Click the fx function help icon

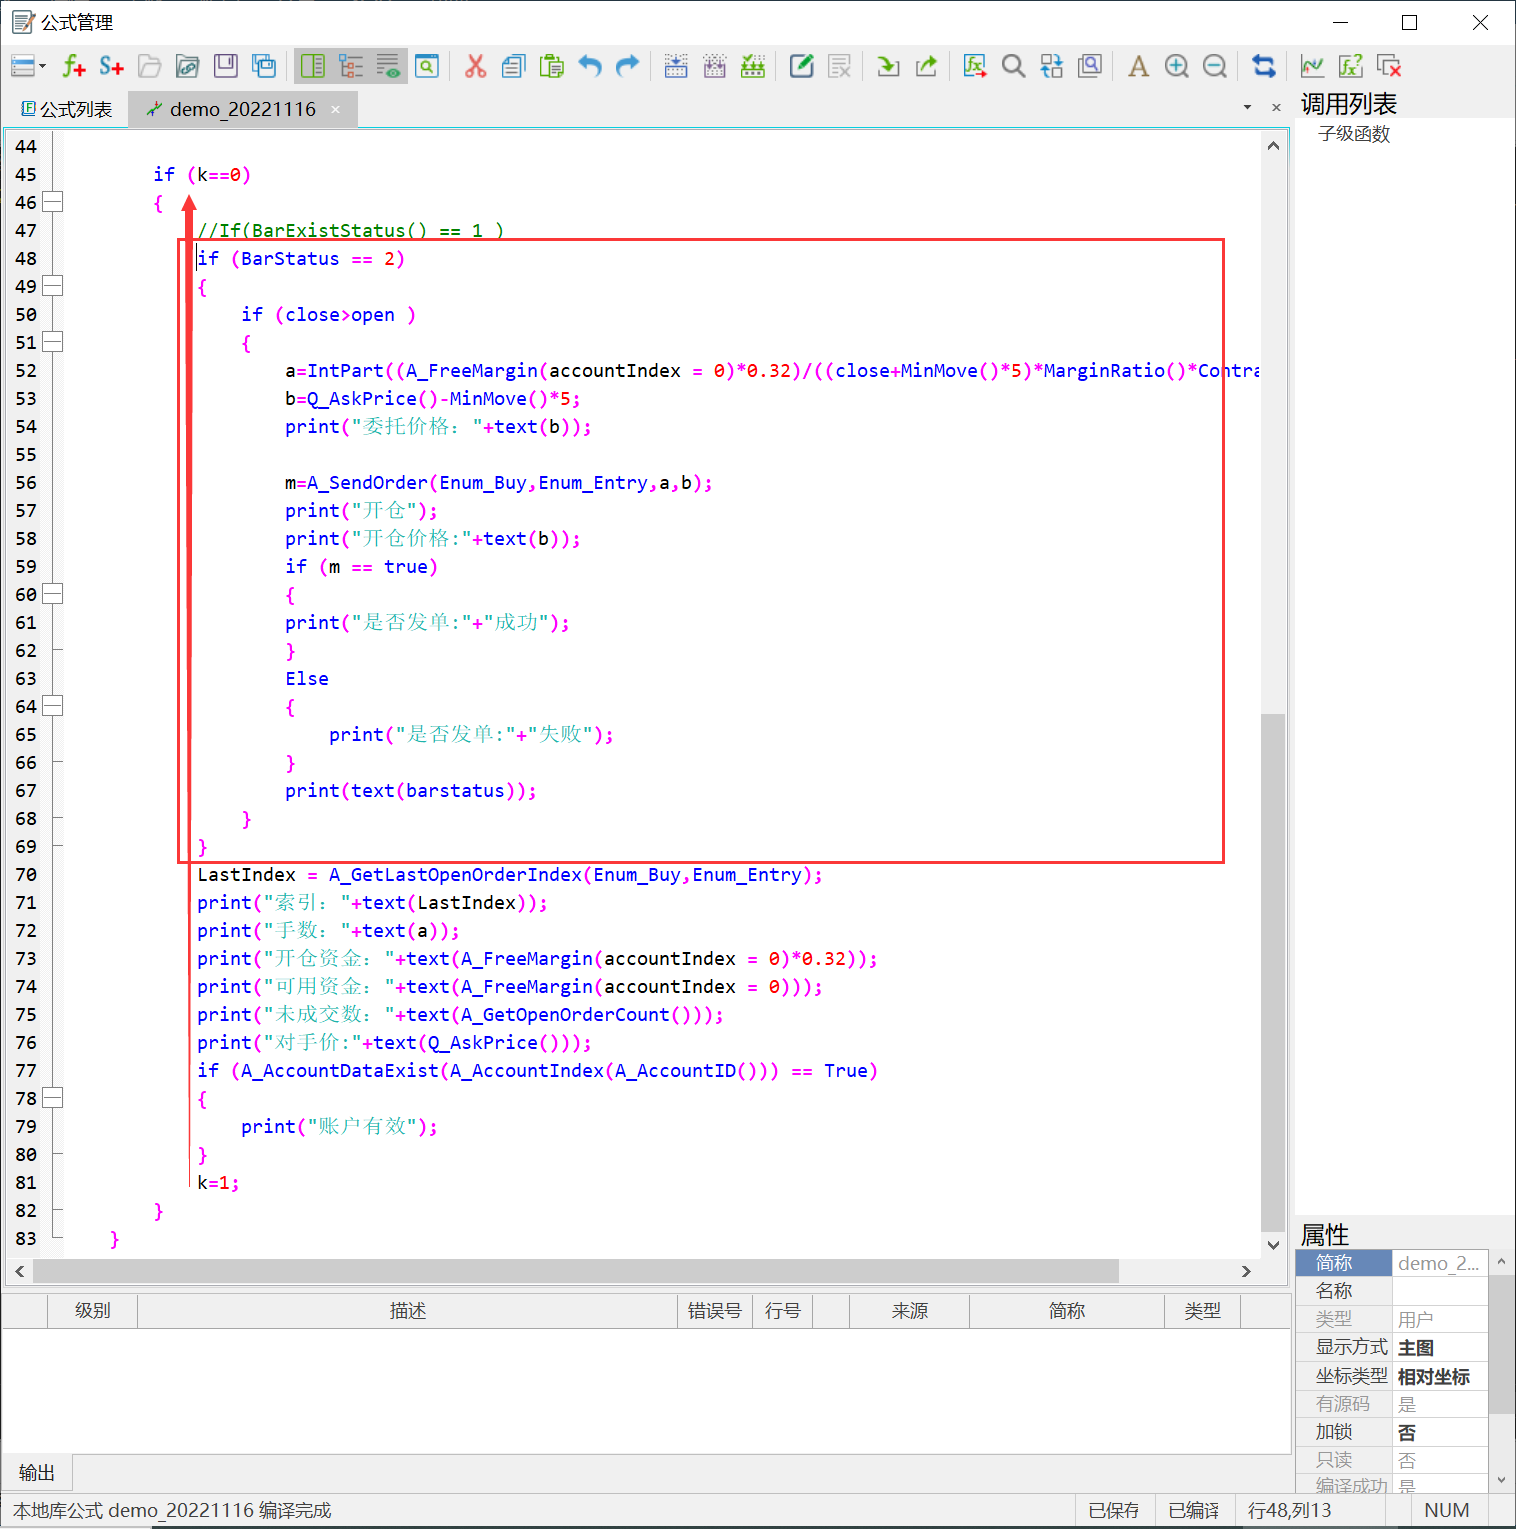coord(1351,66)
